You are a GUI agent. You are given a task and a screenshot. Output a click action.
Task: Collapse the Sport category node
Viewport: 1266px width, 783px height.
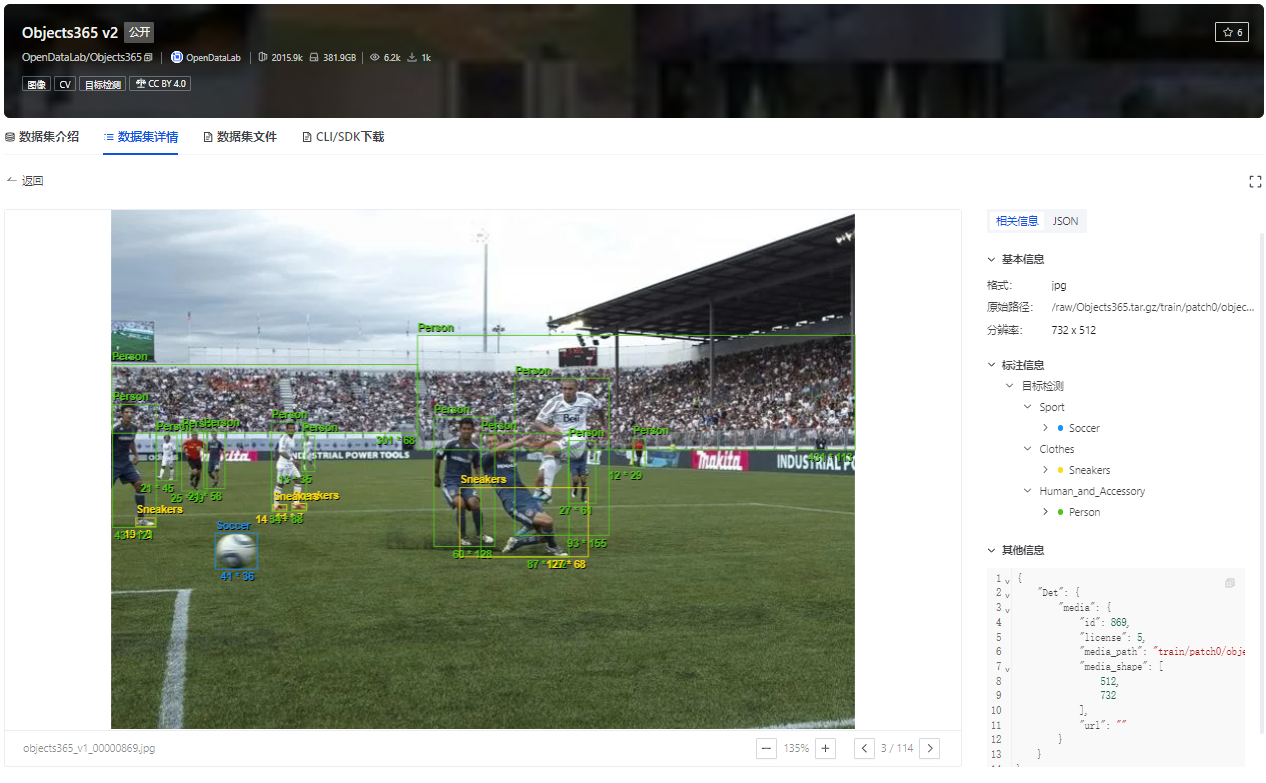point(1028,407)
